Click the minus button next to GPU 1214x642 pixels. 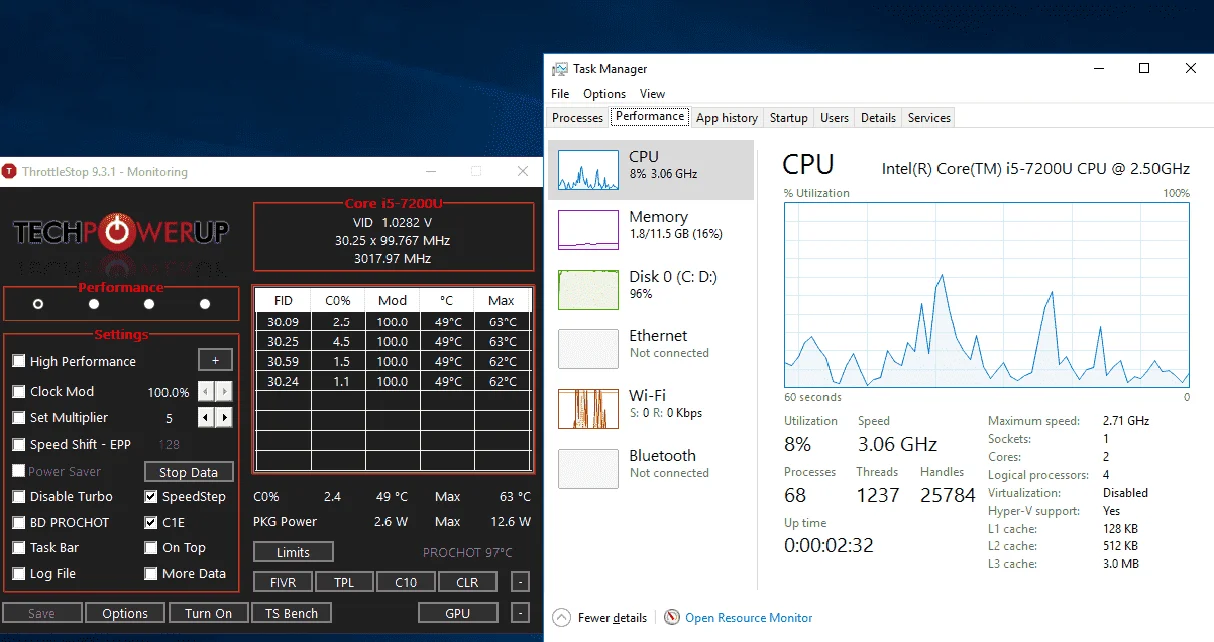coord(520,613)
